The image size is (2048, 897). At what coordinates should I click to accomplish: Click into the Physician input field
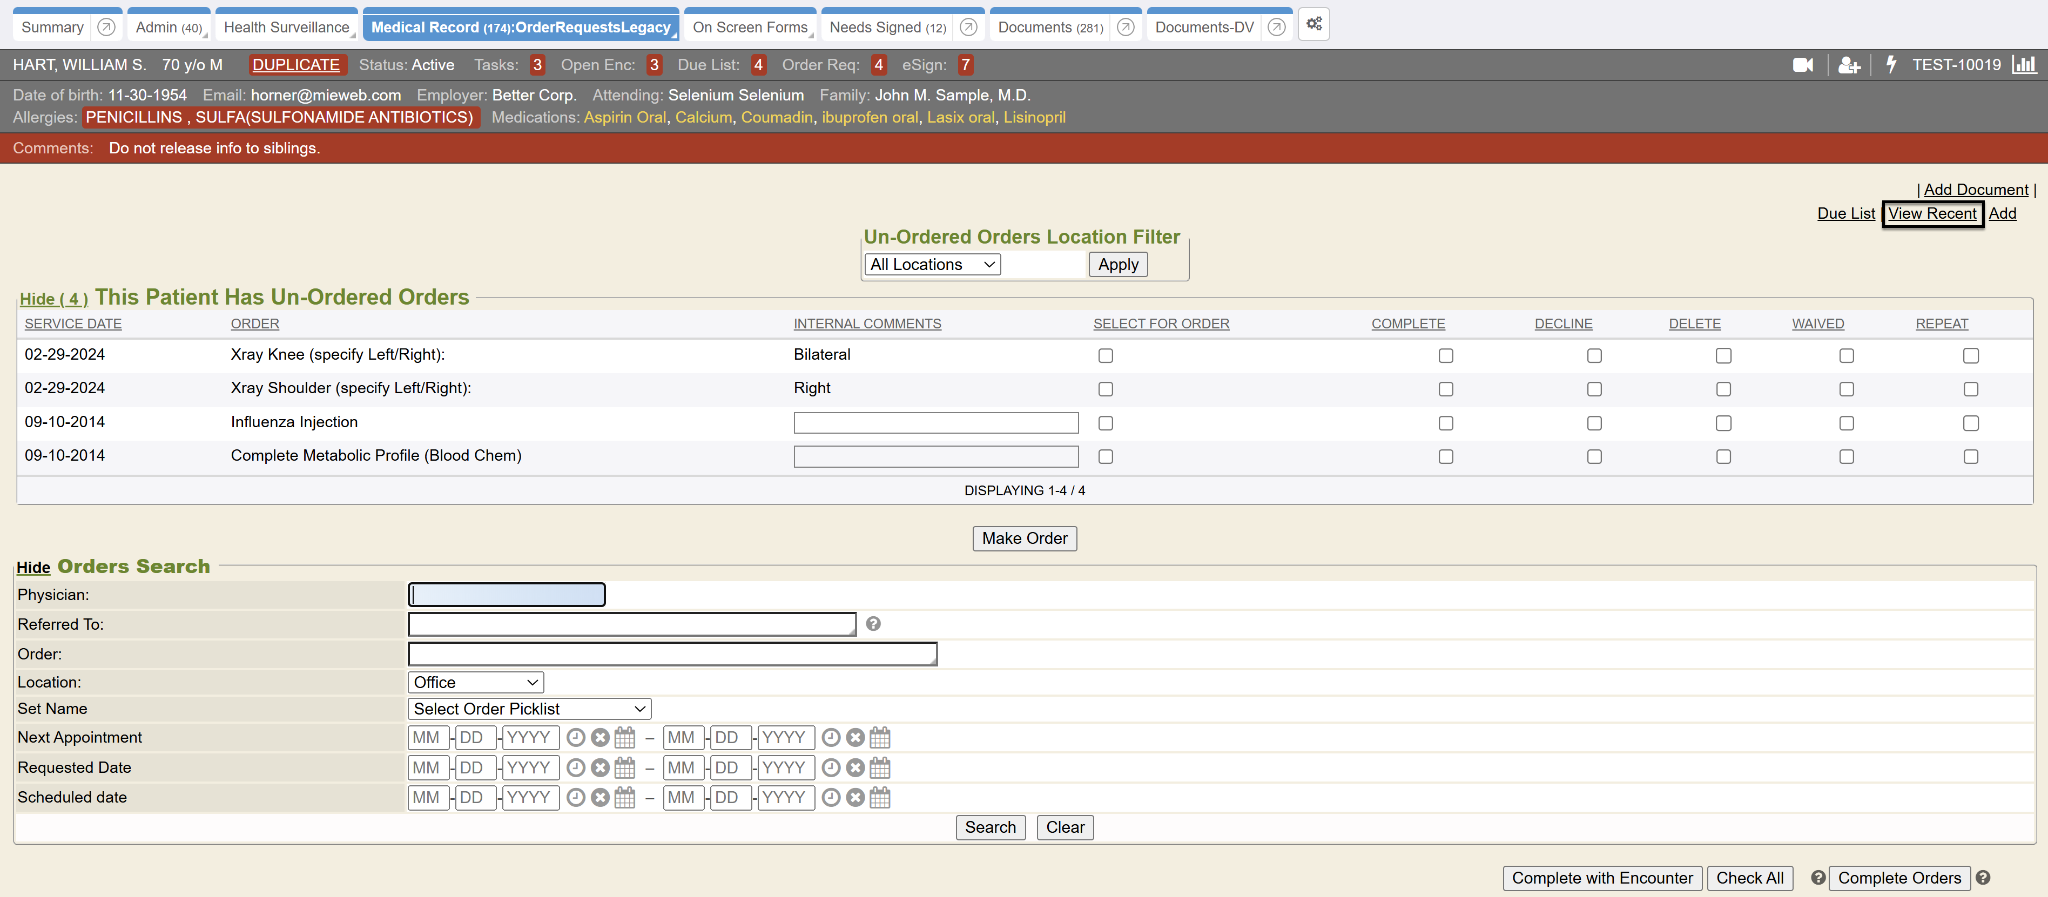click(x=507, y=595)
